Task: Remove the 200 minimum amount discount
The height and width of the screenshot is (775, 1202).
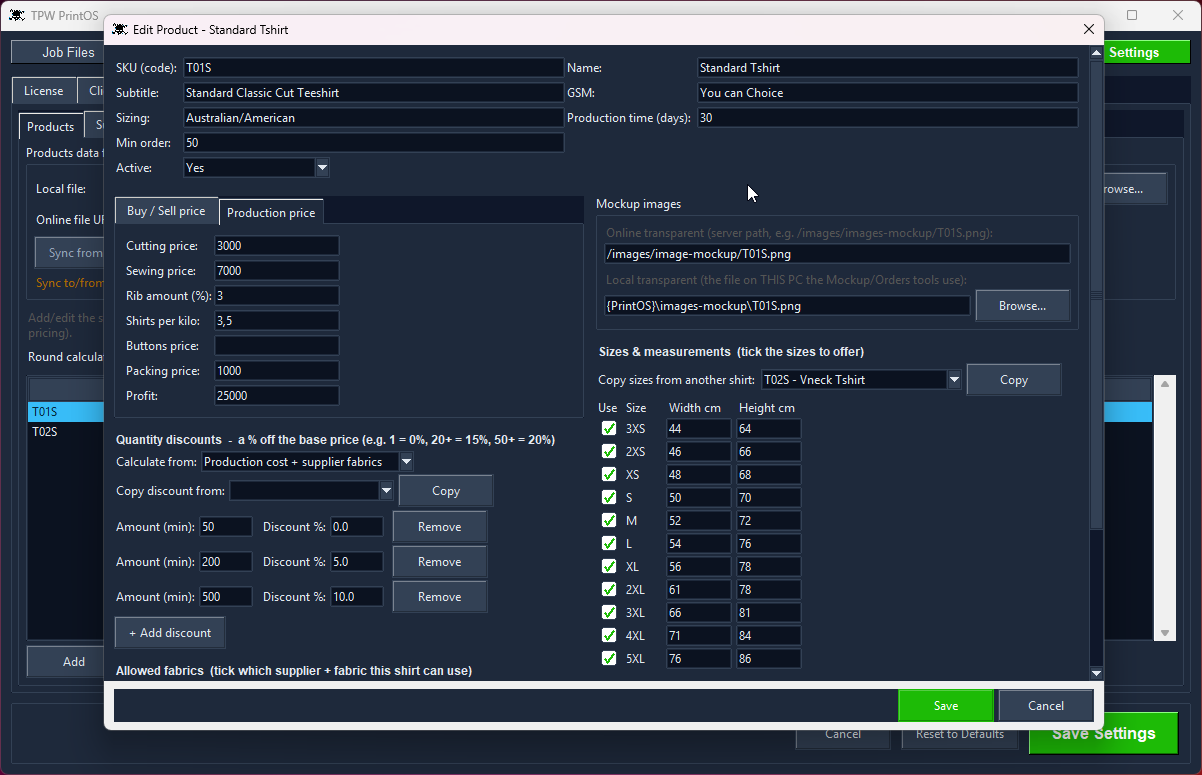Action: [440, 562]
